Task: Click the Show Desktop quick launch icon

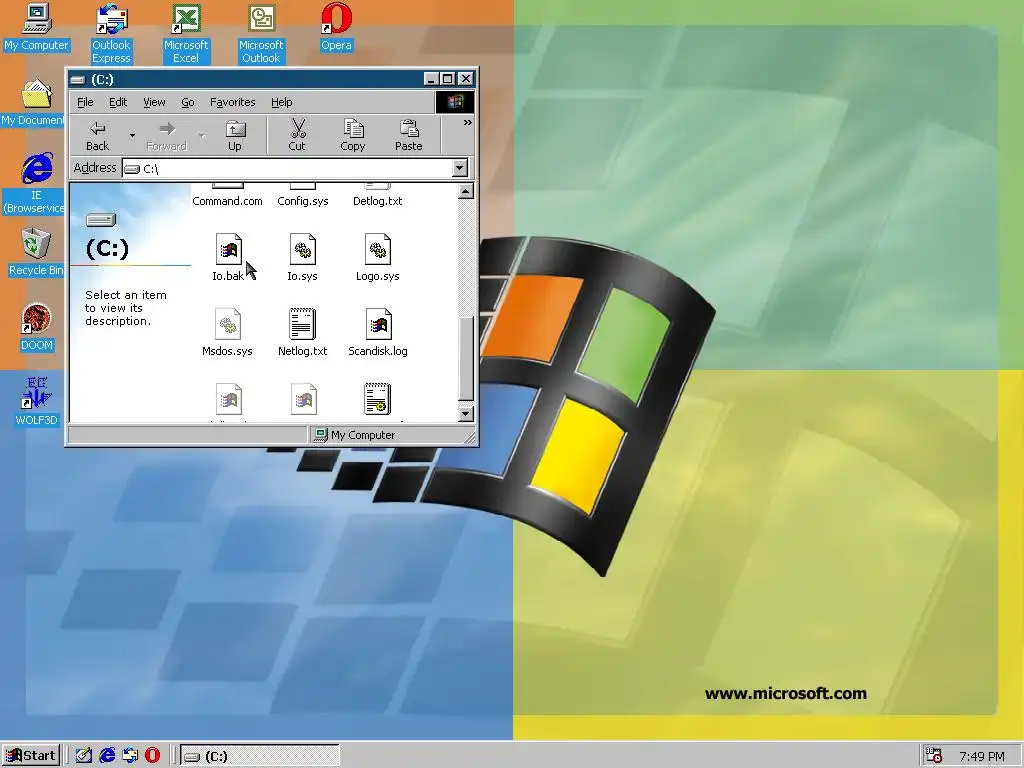Action: click(x=84, y=756)
